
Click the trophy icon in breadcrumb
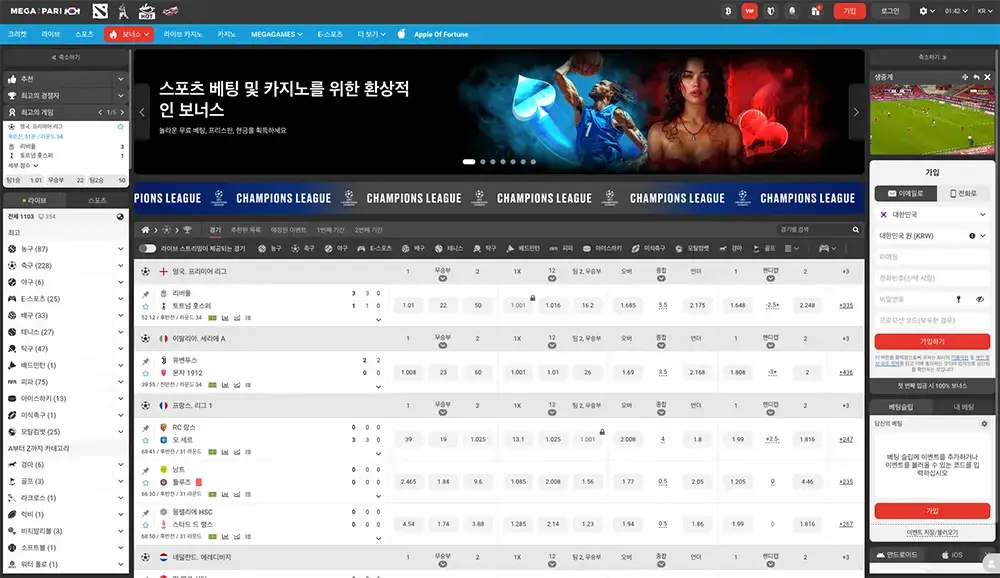tap(187, 230)
